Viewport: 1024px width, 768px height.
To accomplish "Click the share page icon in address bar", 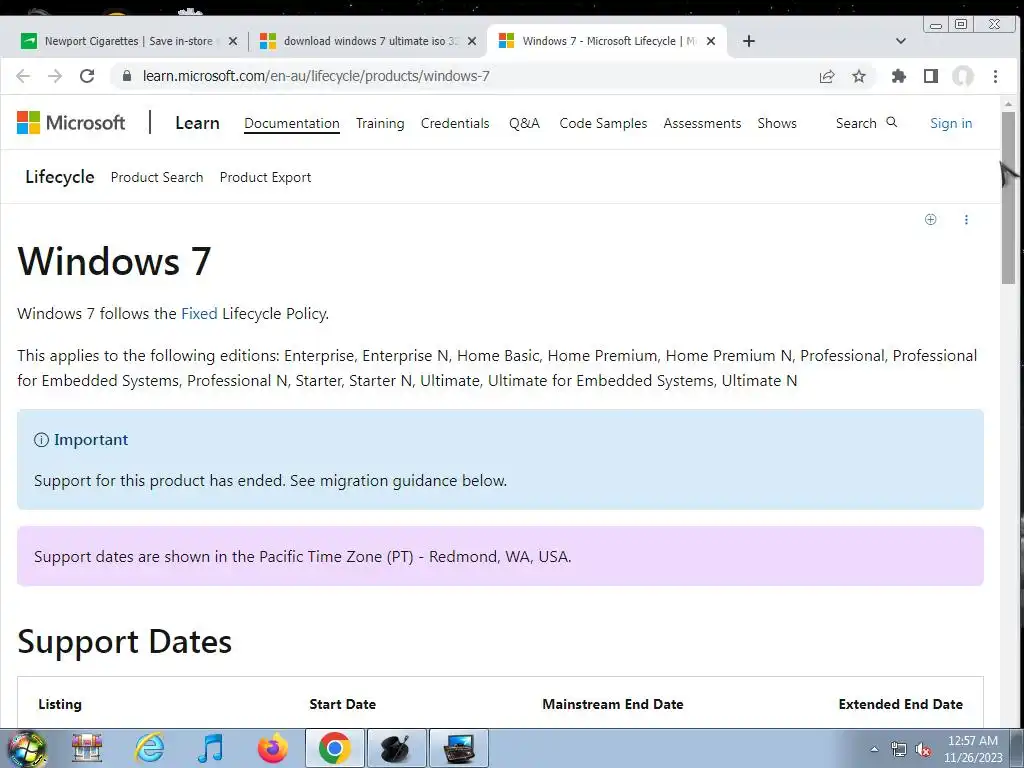I will (827, 76).
